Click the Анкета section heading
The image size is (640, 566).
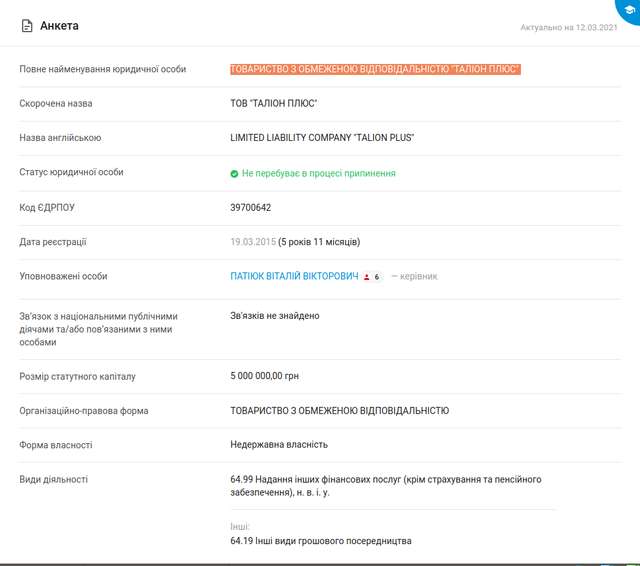(59, 26)
